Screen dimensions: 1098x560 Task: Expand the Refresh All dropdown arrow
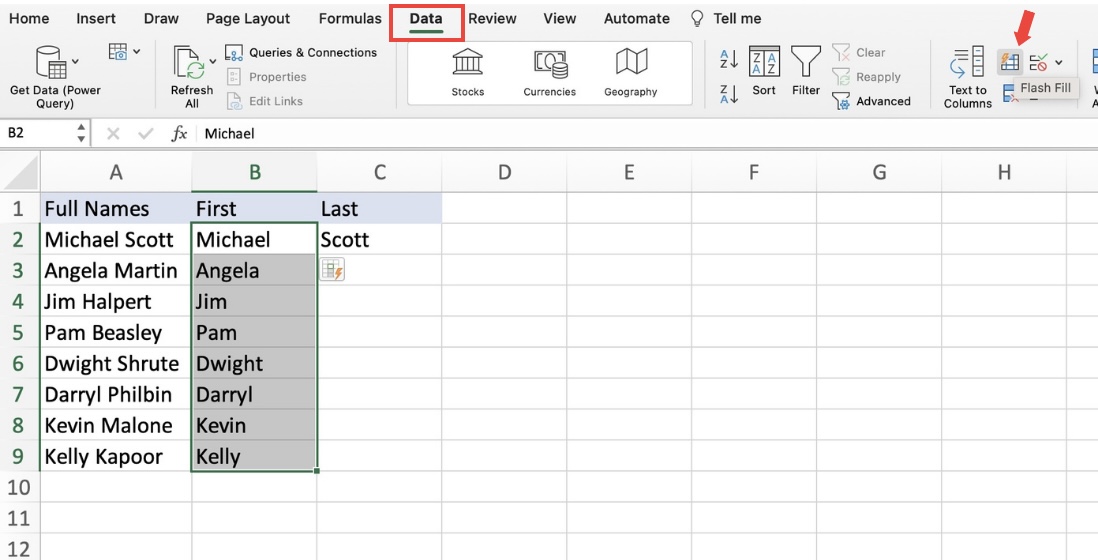(x=213, y=62)
